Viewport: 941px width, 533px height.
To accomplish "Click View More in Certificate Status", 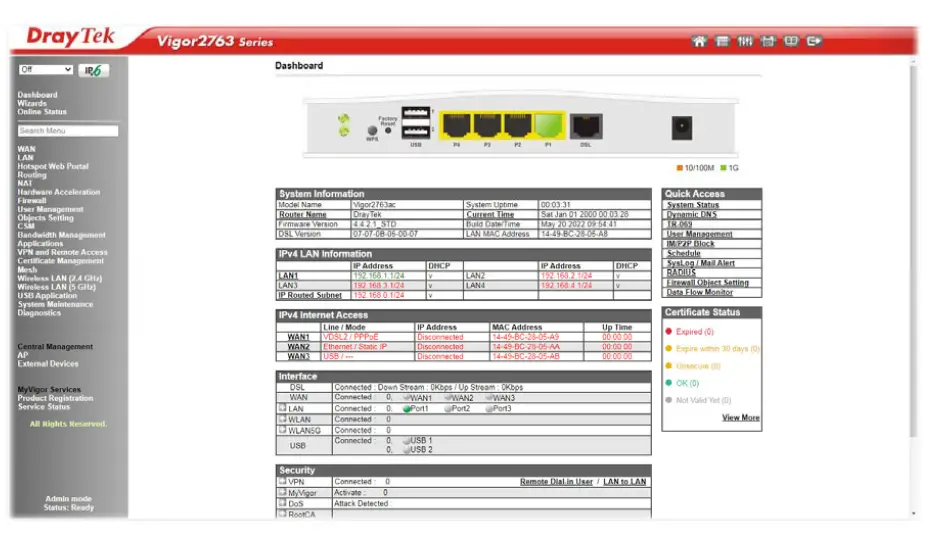I will pos(741,418).
